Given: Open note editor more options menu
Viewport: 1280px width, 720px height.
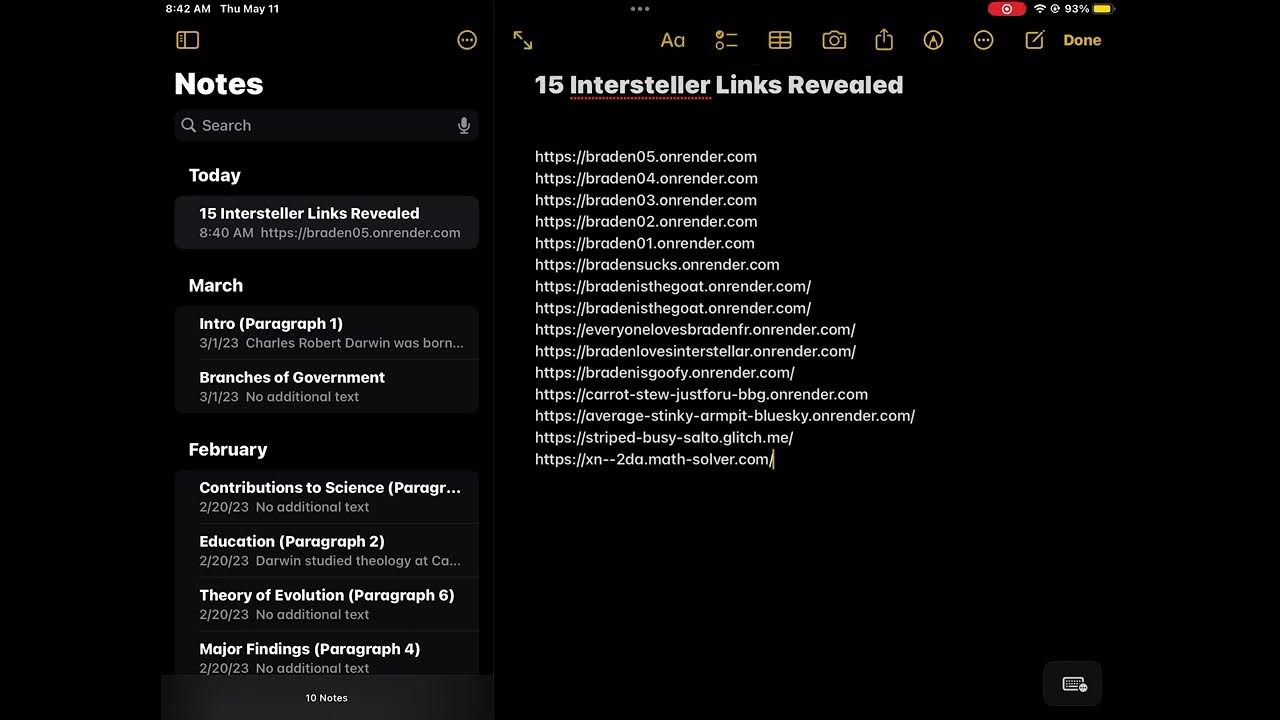Looking at the screenshot, I should [x=984, y=40].
